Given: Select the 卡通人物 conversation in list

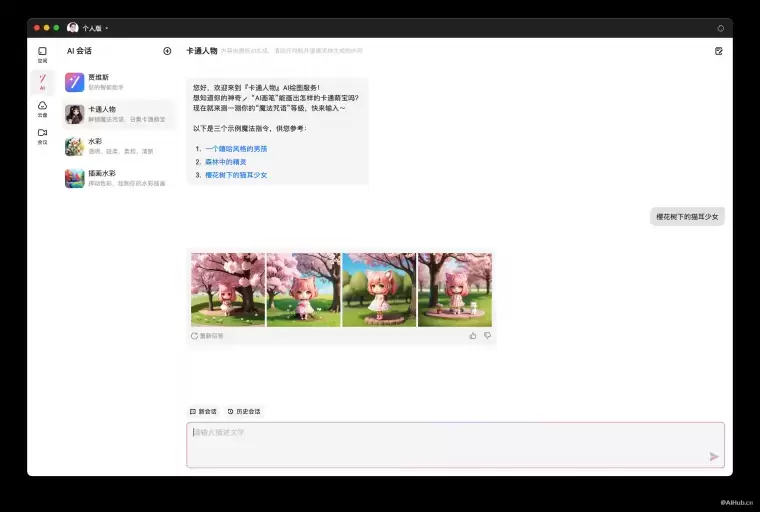Looking at the screenshot, I should click(x=118, y=114).
